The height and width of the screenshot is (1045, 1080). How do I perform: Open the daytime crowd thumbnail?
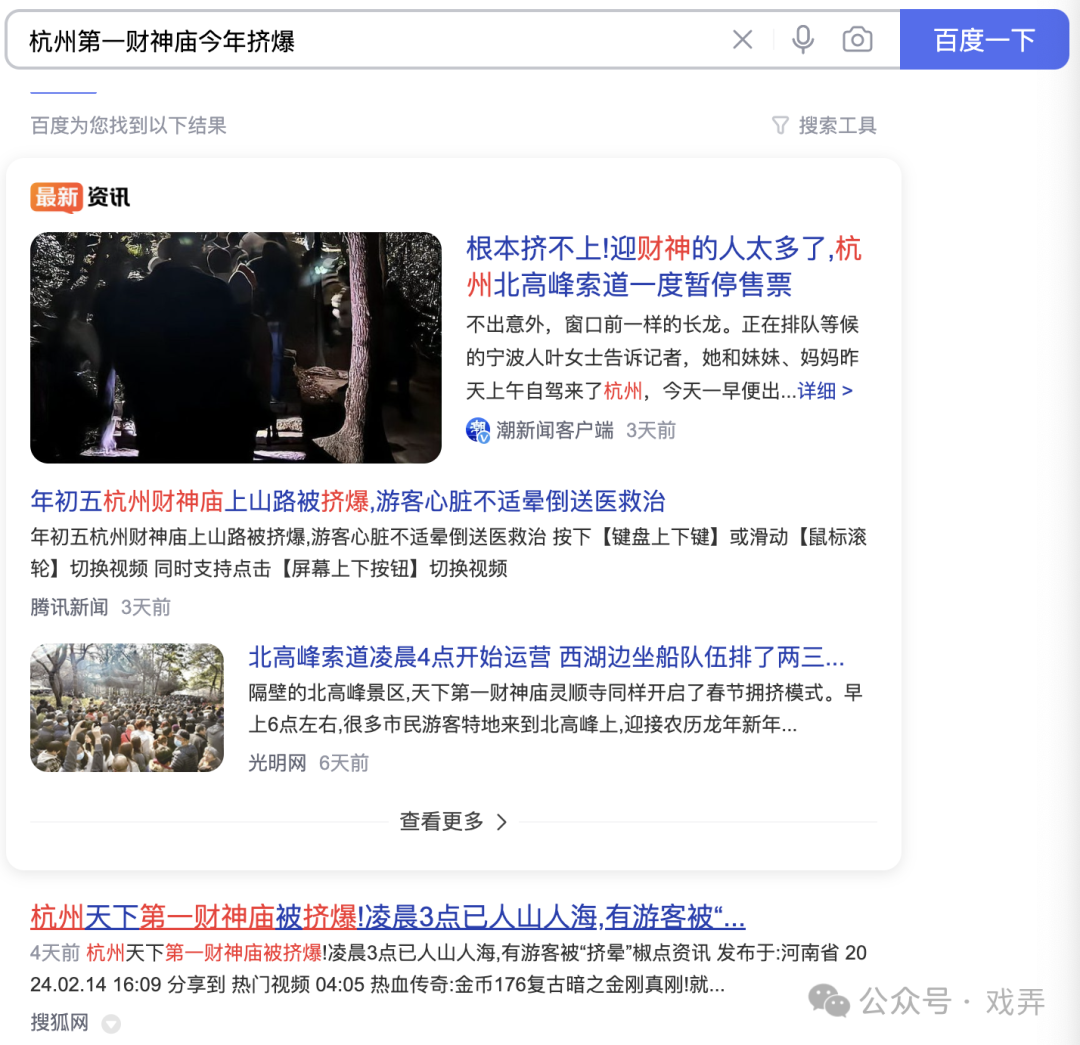[x=127, y=707]
